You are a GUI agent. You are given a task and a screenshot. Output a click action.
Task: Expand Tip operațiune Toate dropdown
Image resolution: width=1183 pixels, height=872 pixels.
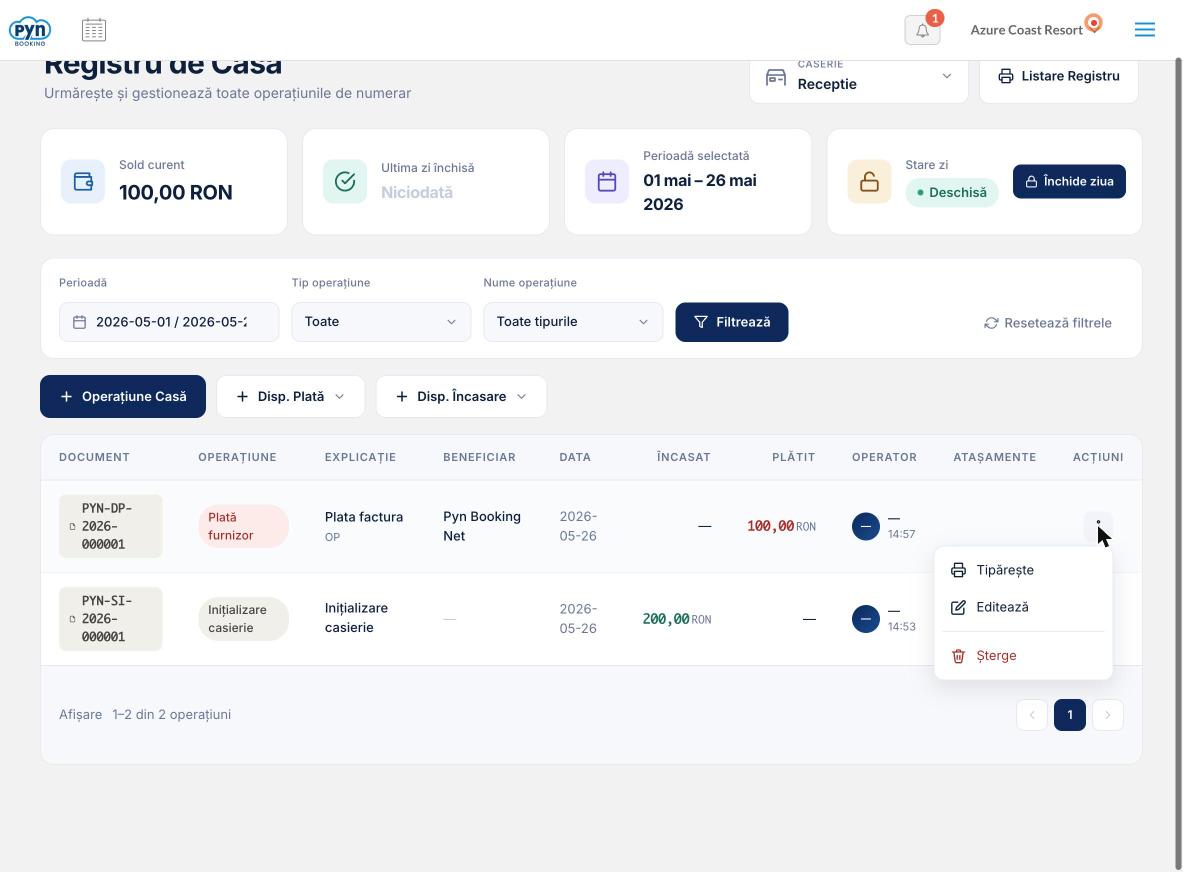381,322
